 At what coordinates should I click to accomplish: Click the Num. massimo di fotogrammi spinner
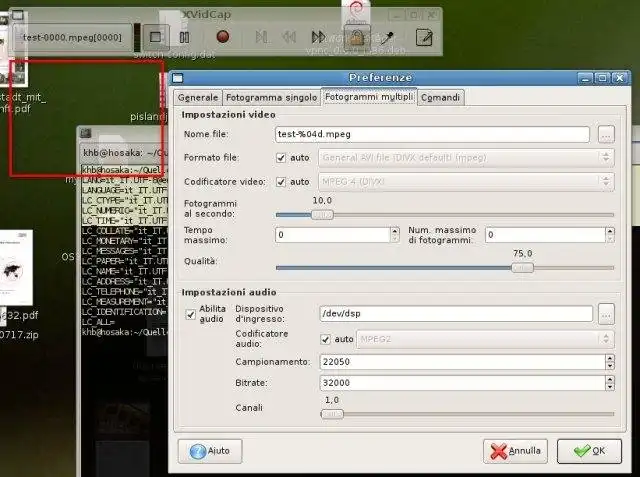point(610,235)
